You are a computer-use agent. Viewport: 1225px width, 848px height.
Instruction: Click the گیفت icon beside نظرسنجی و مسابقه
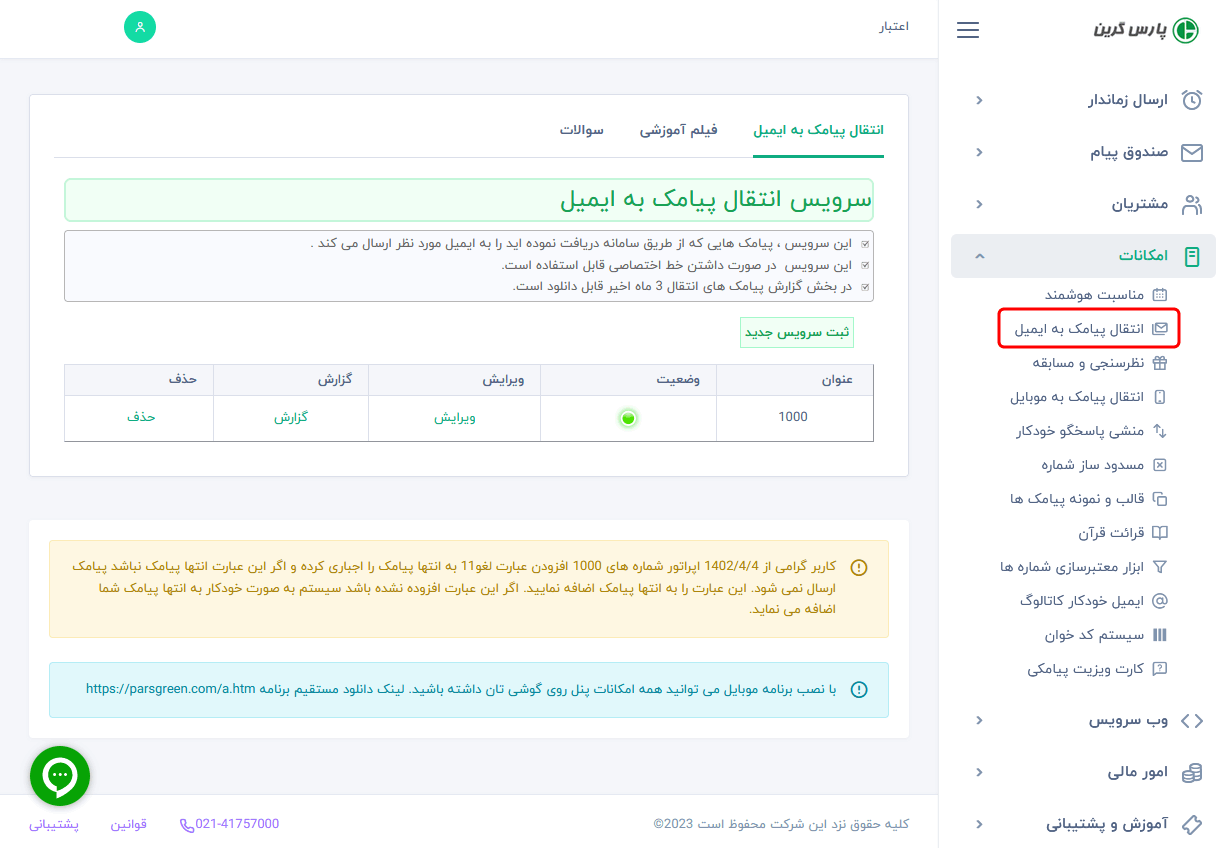click(x=1158, y=363)
